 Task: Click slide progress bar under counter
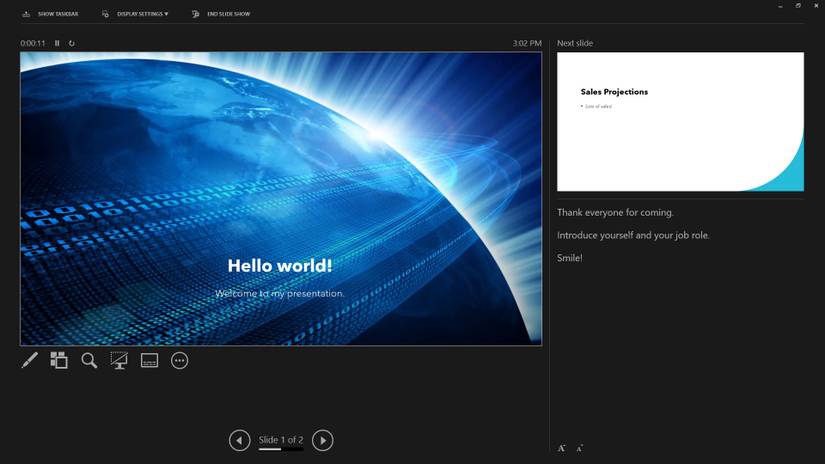coord(281,449)
